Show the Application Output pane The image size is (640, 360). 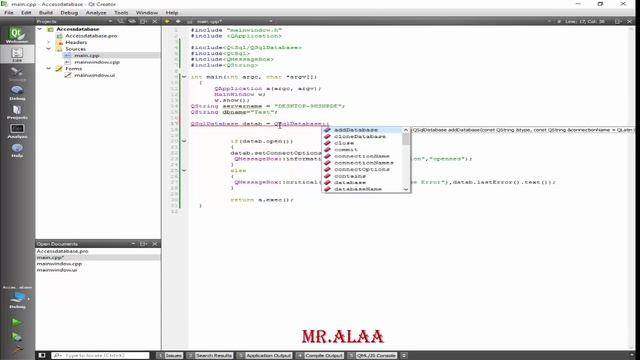click(265, 356)
